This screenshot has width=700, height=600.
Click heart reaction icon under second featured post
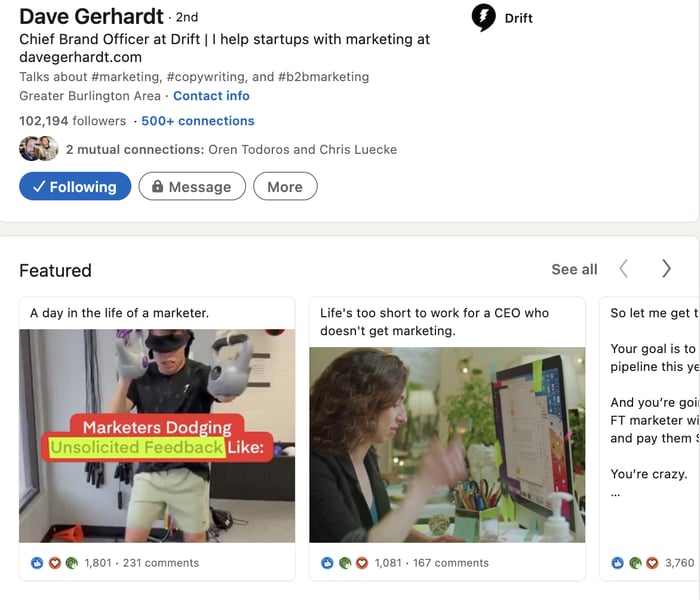(x=362, y=563)
